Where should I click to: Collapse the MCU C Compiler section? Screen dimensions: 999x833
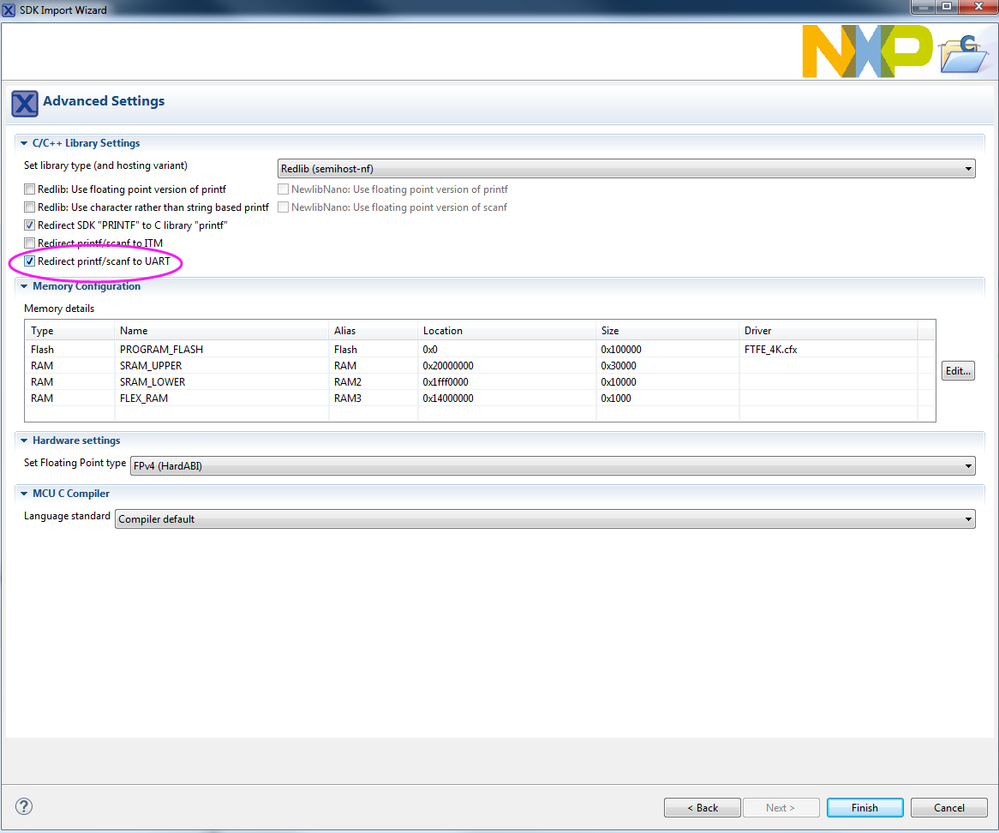click(x=24, y=493)
